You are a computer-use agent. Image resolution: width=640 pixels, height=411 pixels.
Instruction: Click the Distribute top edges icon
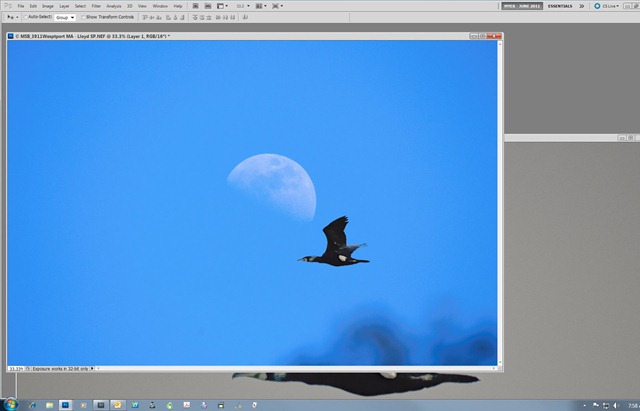pyautogui.click(x=195, y=17)
